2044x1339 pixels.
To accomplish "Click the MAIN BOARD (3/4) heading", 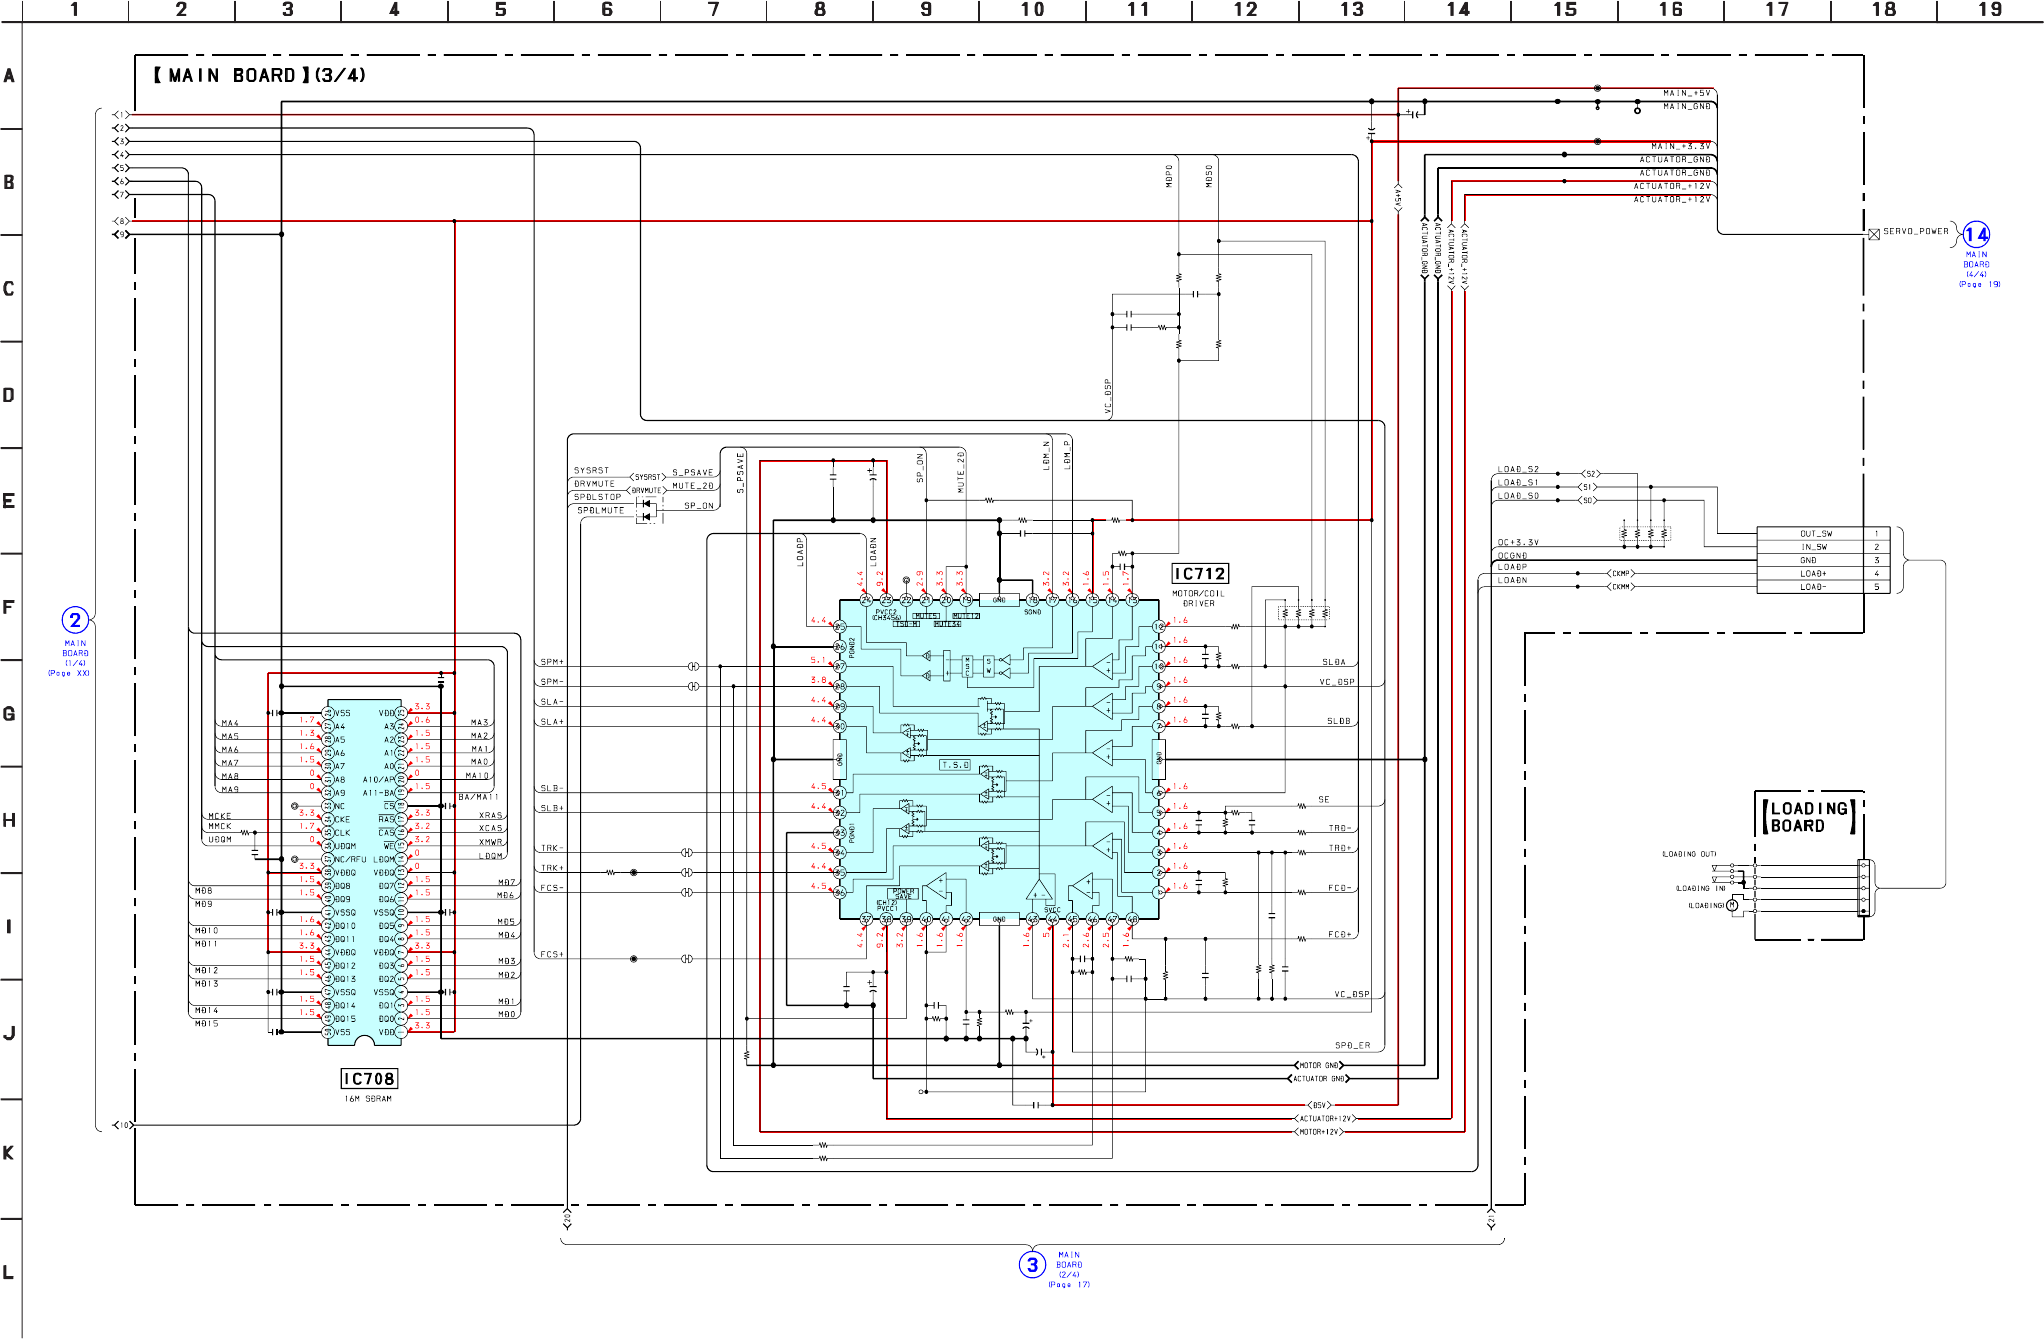I will (x=259, y=76).
